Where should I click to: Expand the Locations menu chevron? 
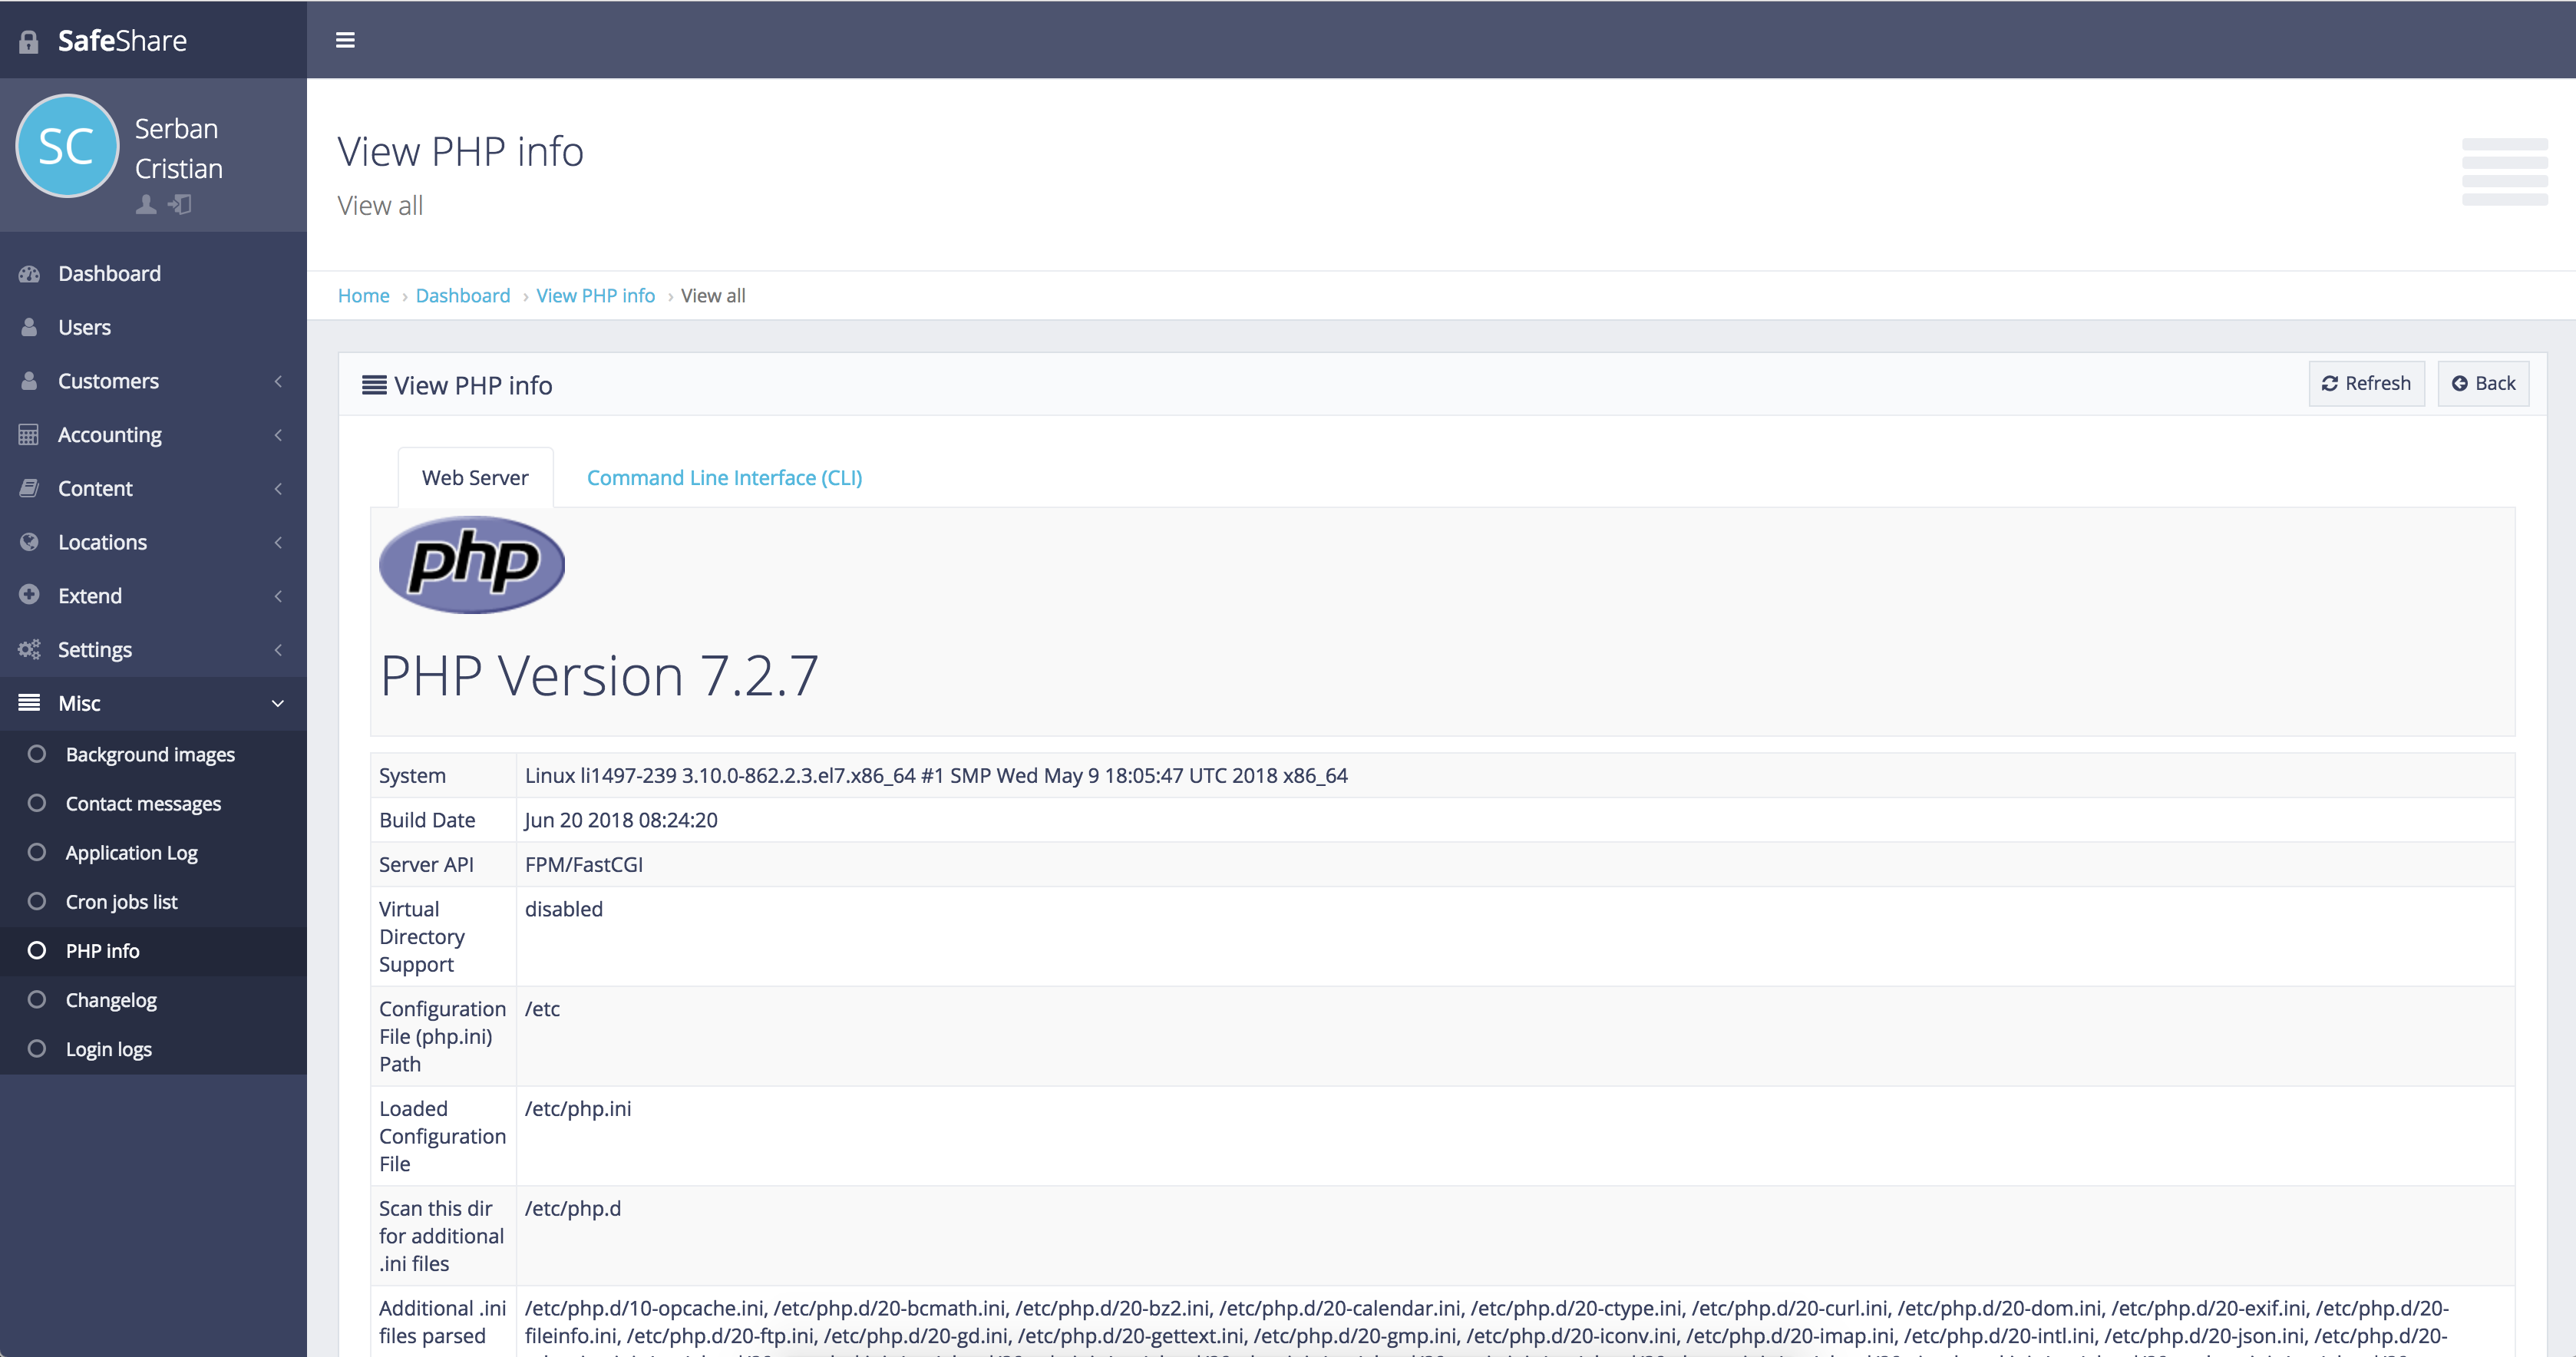point(278,542)
